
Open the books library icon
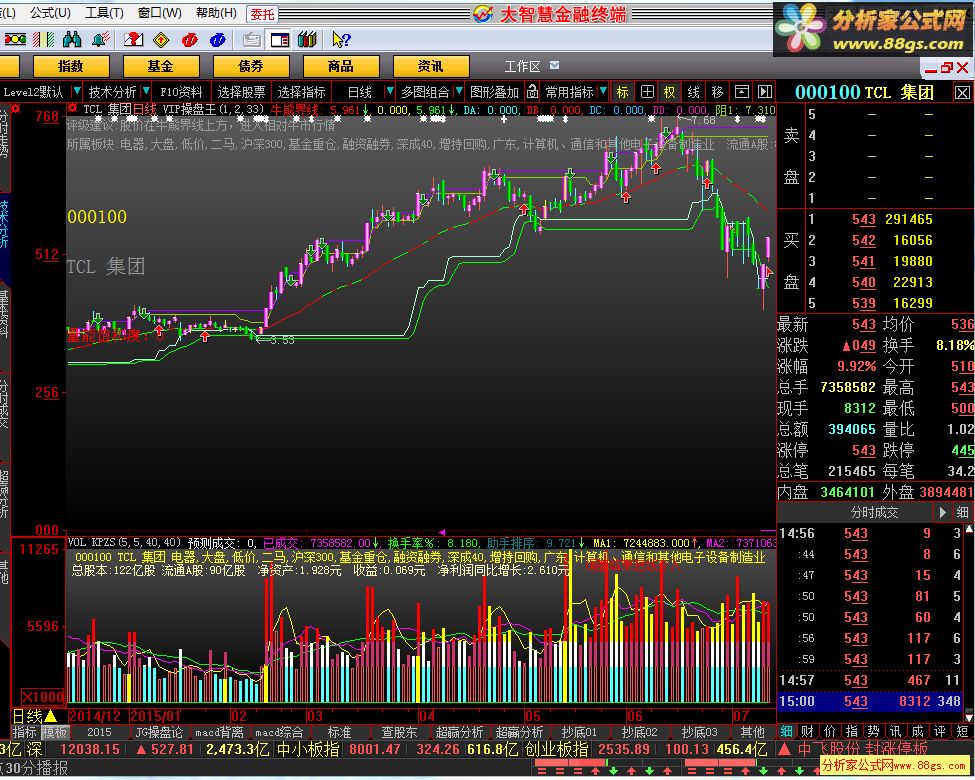coord(307,40)
